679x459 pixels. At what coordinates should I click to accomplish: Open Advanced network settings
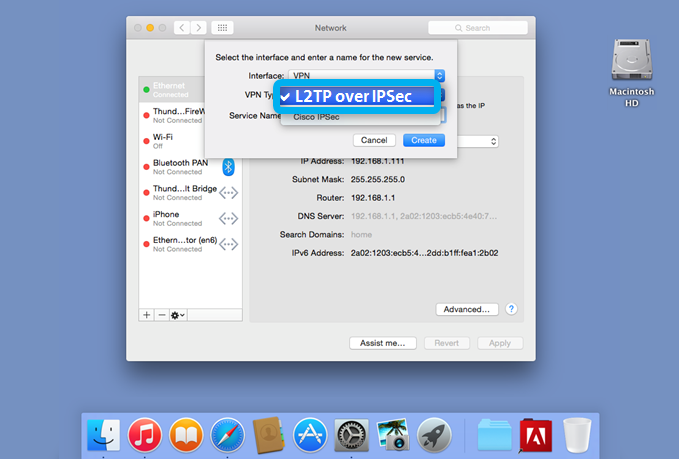[x=467, y=309]
